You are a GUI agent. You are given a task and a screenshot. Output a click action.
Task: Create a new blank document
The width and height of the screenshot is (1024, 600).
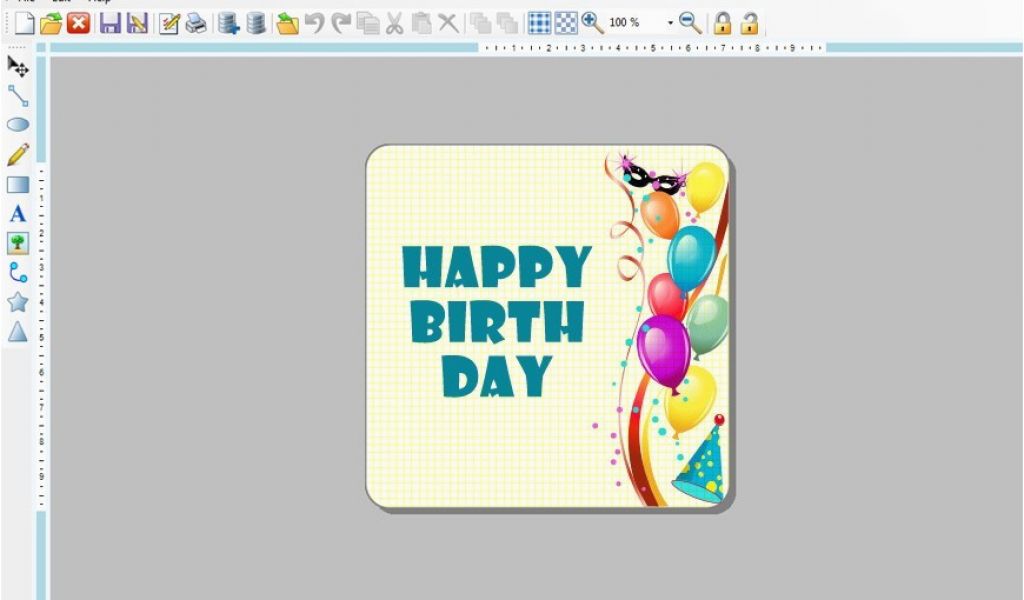point(24,24)
